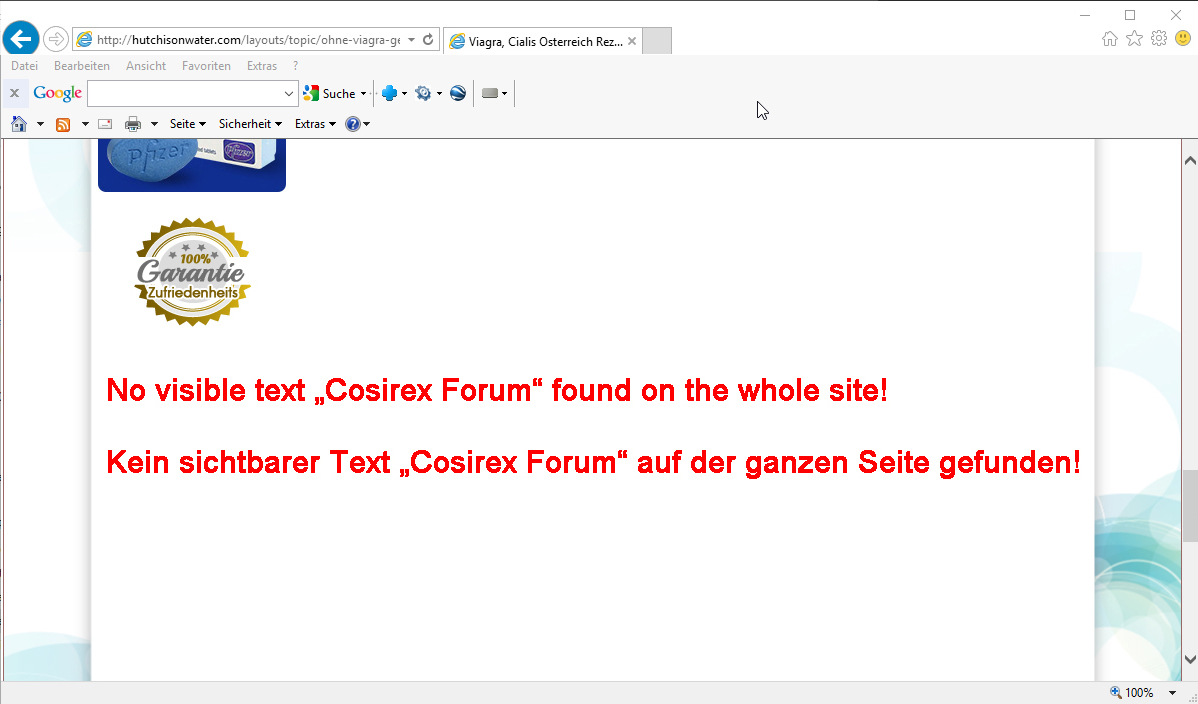Open Tools with the gear icon

click(x=1159, y=39)
